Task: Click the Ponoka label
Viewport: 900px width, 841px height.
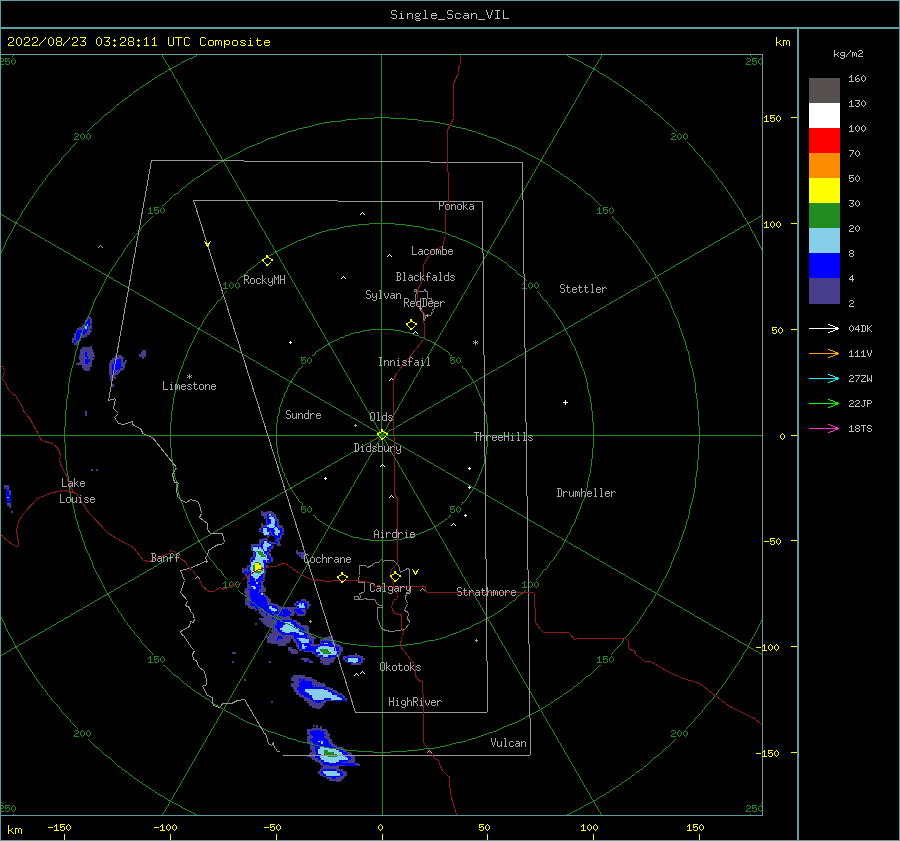Action: pyautogui.click(x=456, y=206)
